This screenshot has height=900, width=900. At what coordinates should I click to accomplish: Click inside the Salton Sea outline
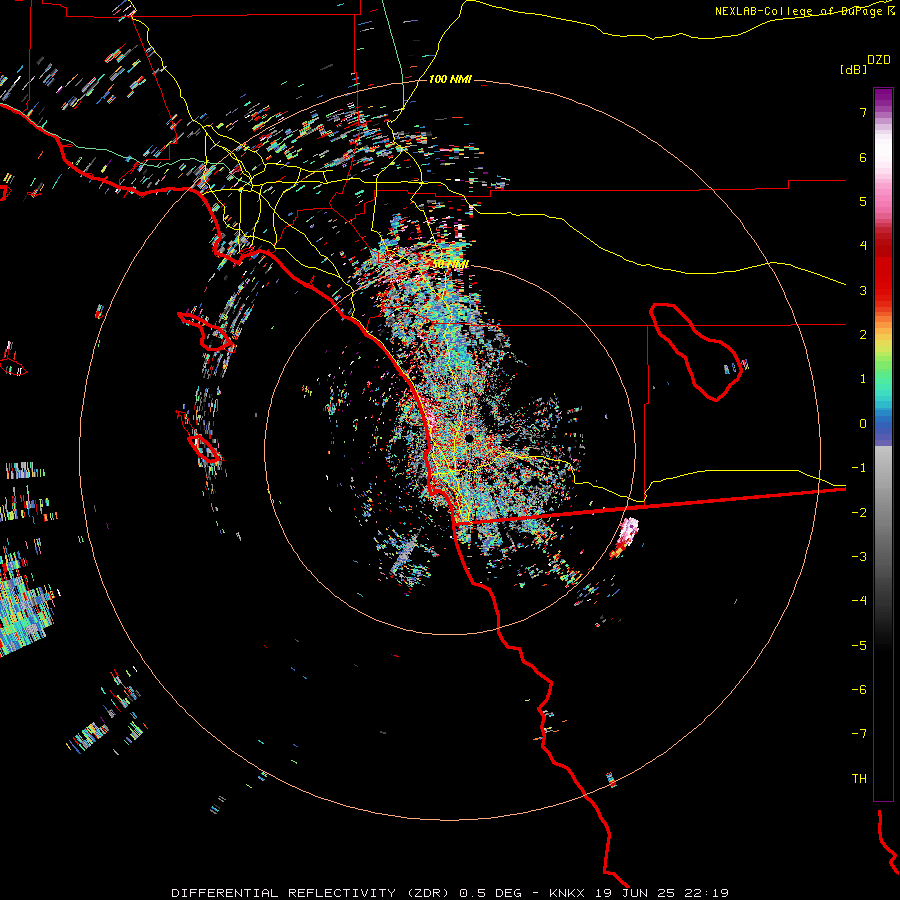coord(695,350)
